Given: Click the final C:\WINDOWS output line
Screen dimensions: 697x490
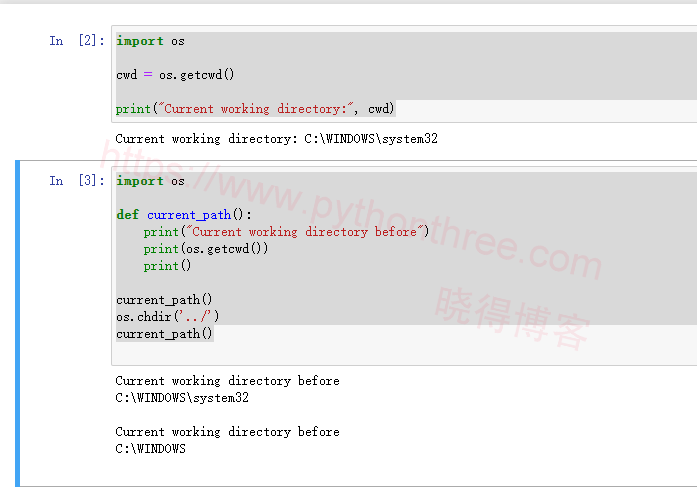Looking at the screenshot, I should pos(150,449).
